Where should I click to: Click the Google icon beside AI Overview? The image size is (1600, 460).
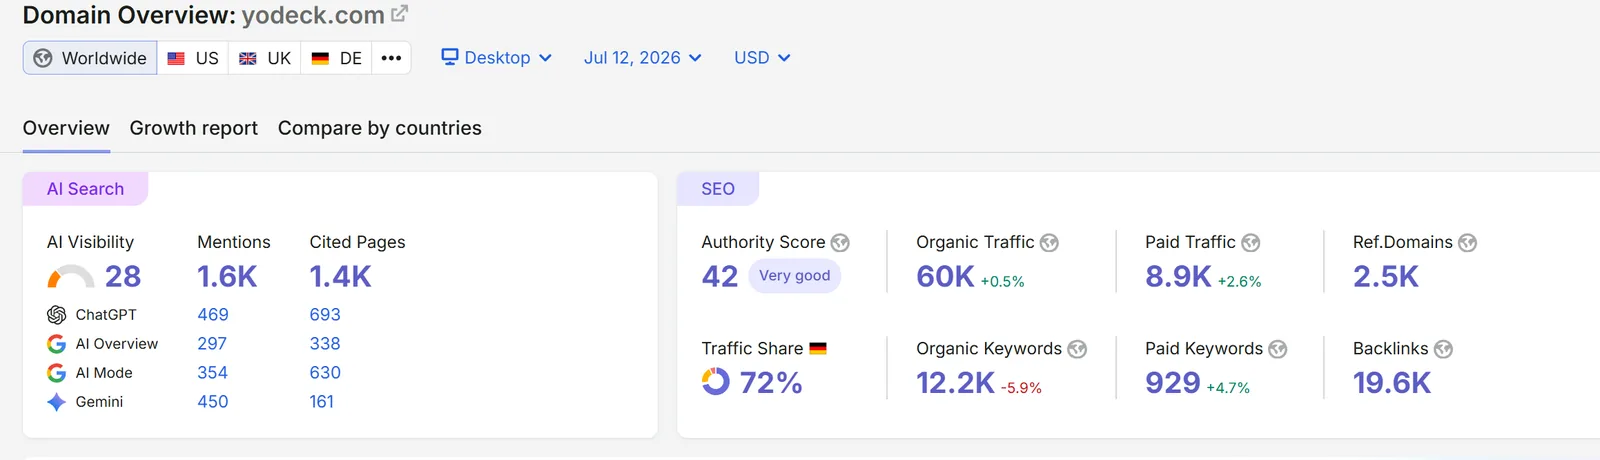(x=57, y=344)
